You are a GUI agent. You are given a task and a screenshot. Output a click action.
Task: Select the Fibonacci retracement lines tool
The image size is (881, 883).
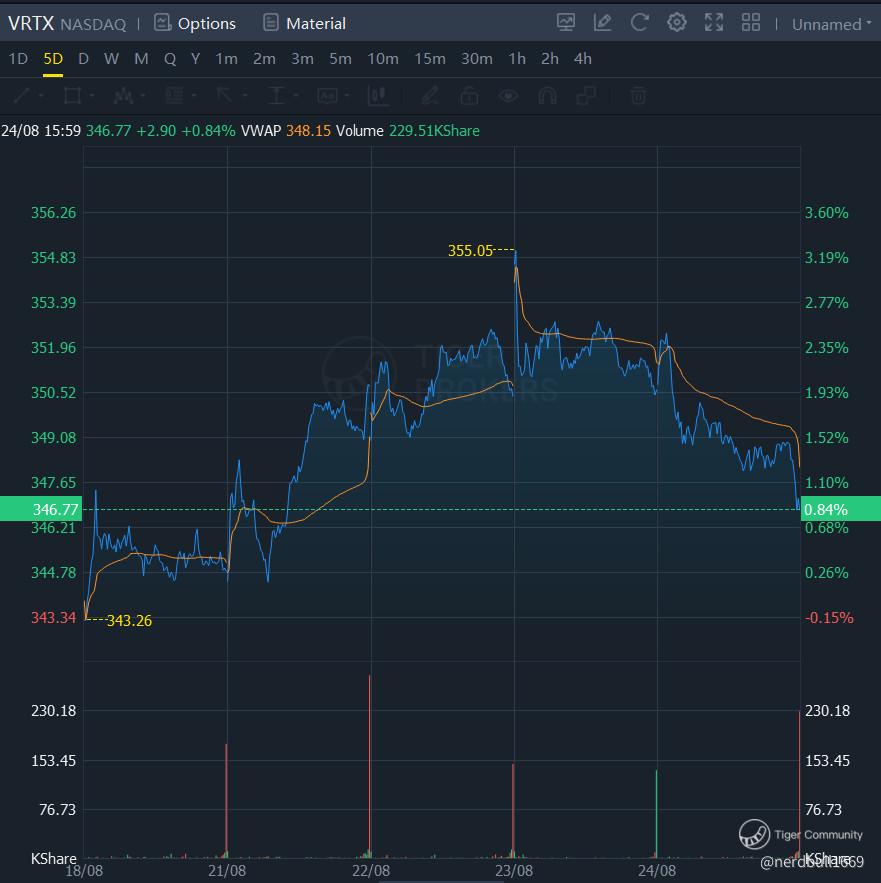[174, 95]
